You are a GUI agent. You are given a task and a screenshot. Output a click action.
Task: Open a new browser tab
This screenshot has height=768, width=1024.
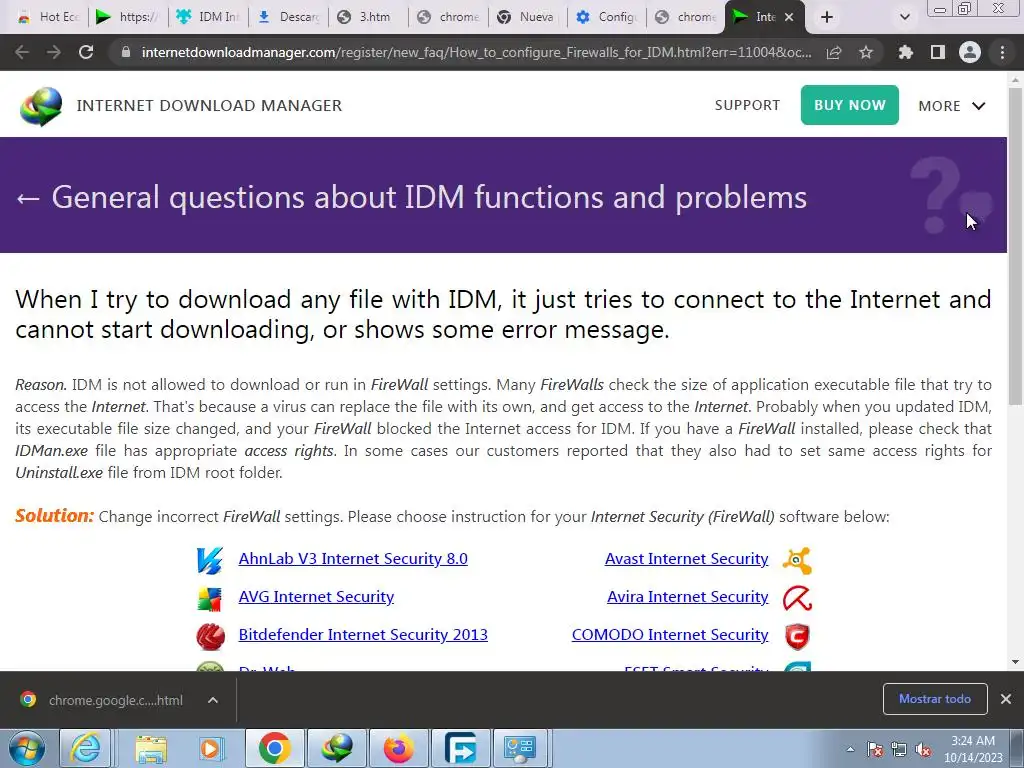(x=827, y=17)
